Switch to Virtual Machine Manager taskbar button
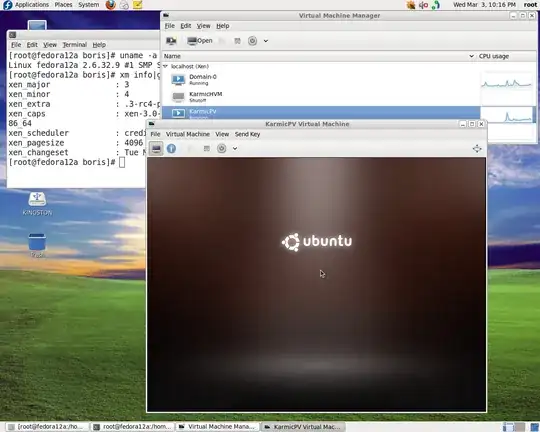This screenshot has width=540, height=432. pos(217,427)
